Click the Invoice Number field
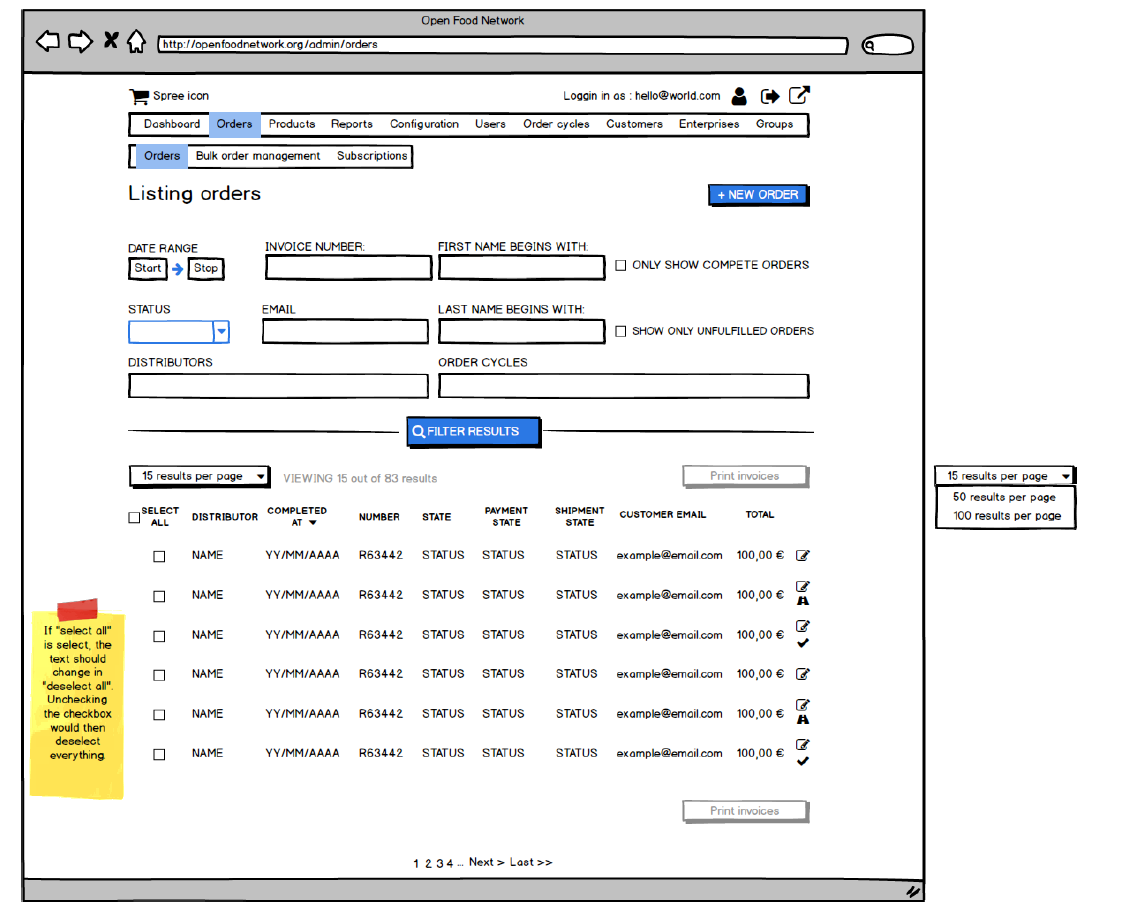The image size is (1126, 911). 348,267
